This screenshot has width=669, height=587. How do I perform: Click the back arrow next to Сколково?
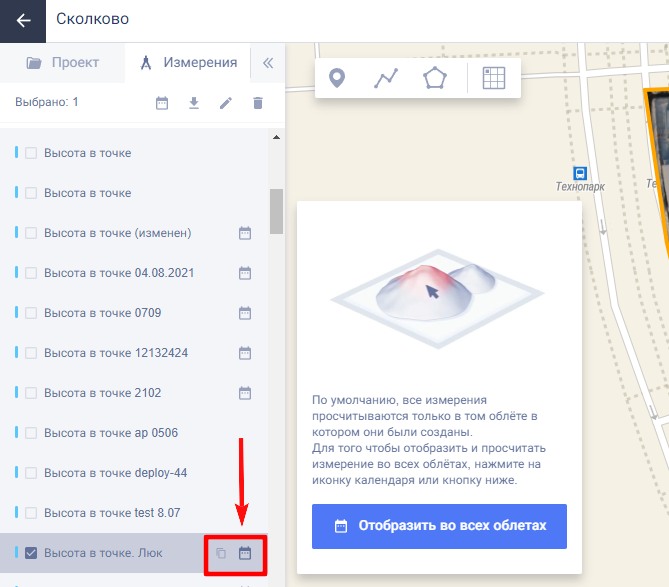click(x=23, y=20)
